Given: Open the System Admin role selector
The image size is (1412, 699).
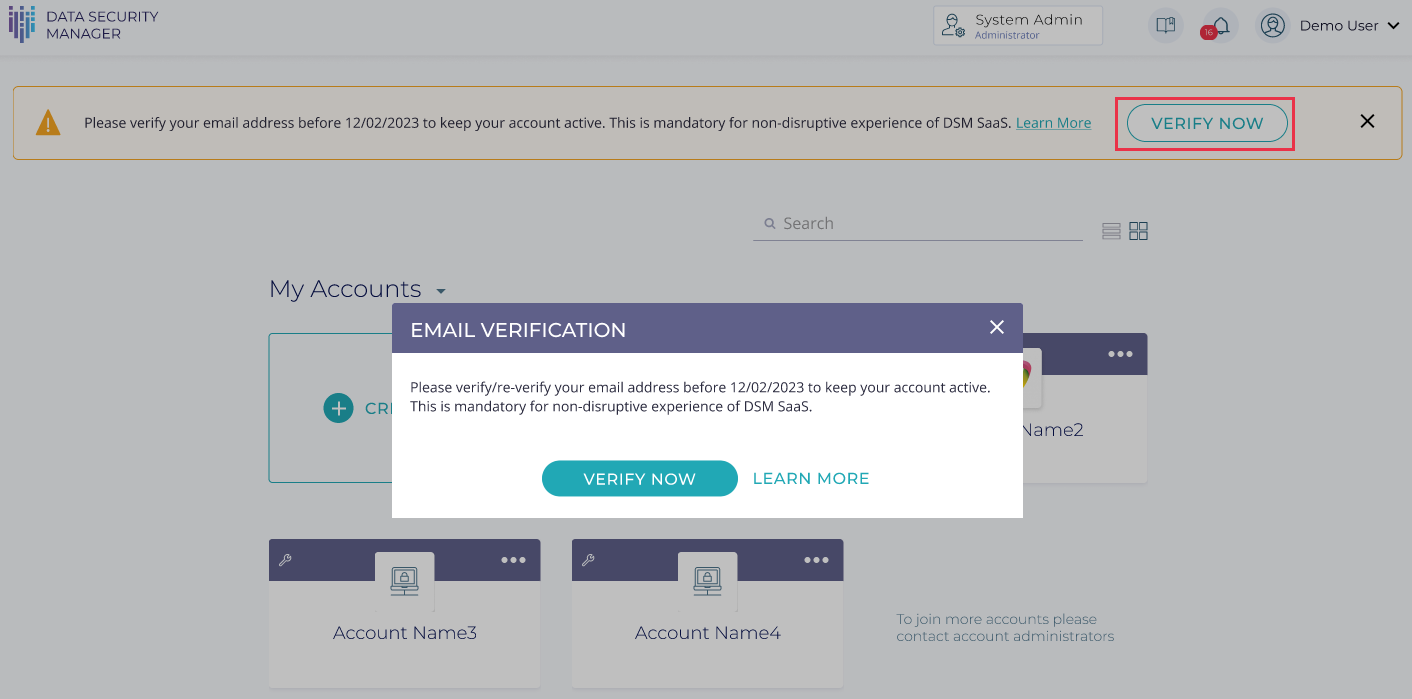Looking at the screenshot, I should pyautogui.click(x=1017, y=26).
